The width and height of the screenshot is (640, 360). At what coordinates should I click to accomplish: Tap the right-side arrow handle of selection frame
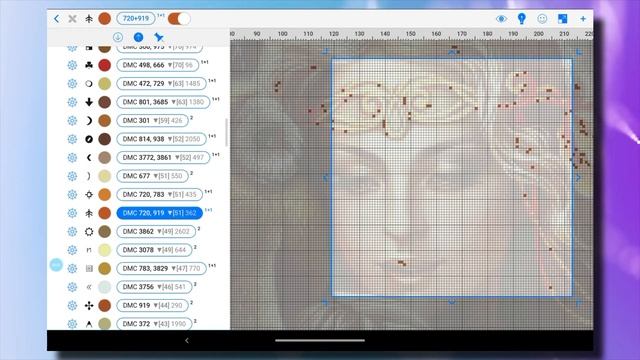coord(578,178)
